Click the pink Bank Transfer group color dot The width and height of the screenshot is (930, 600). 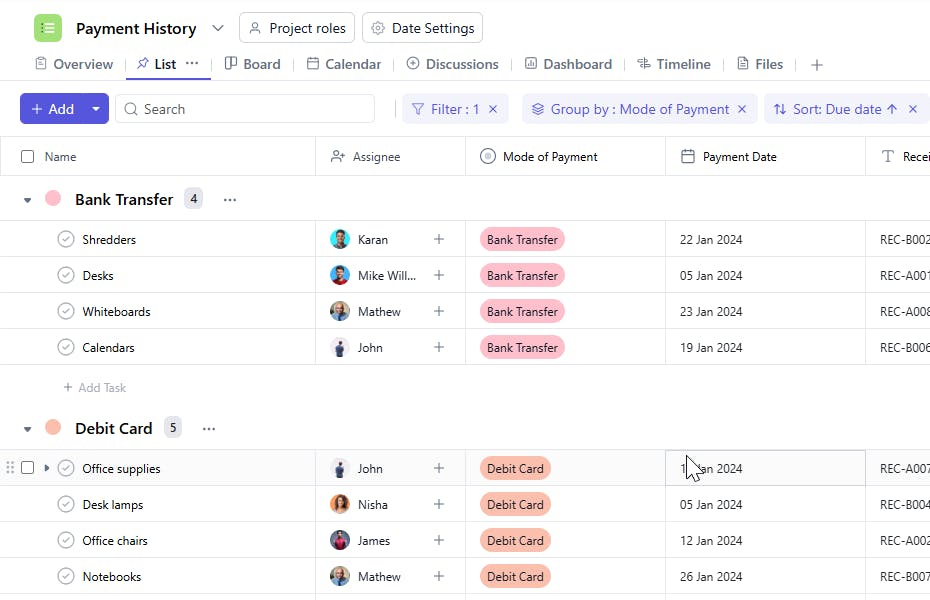click(x=53, y=199)
